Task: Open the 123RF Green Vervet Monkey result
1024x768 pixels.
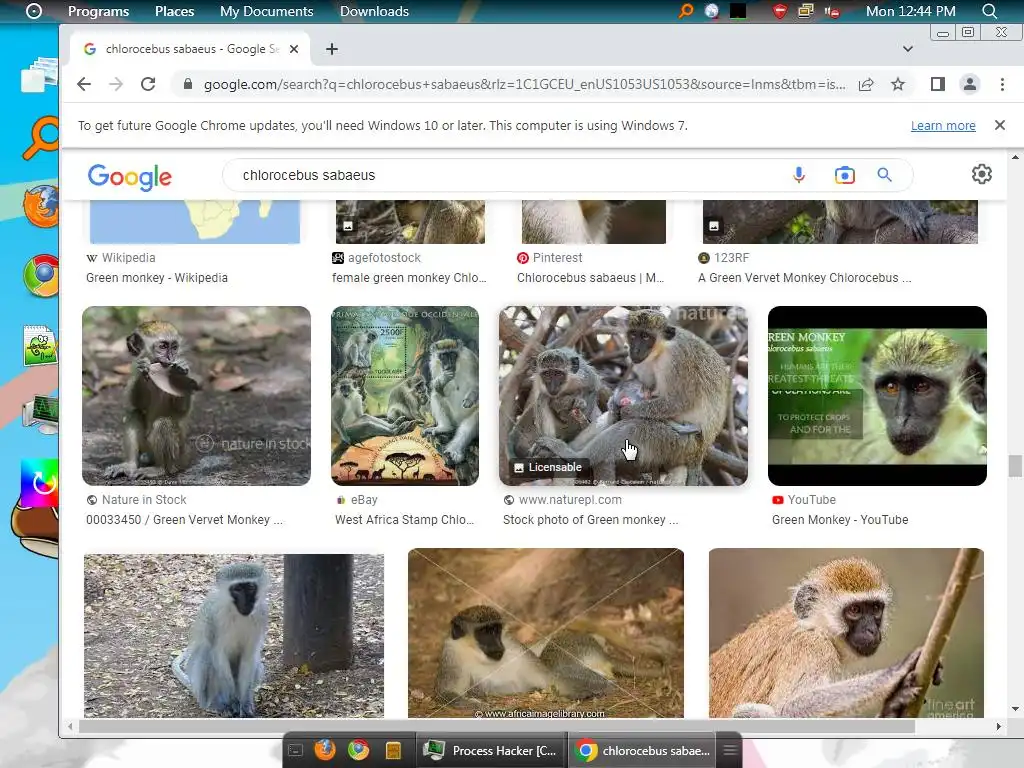Action: point(805,278)
